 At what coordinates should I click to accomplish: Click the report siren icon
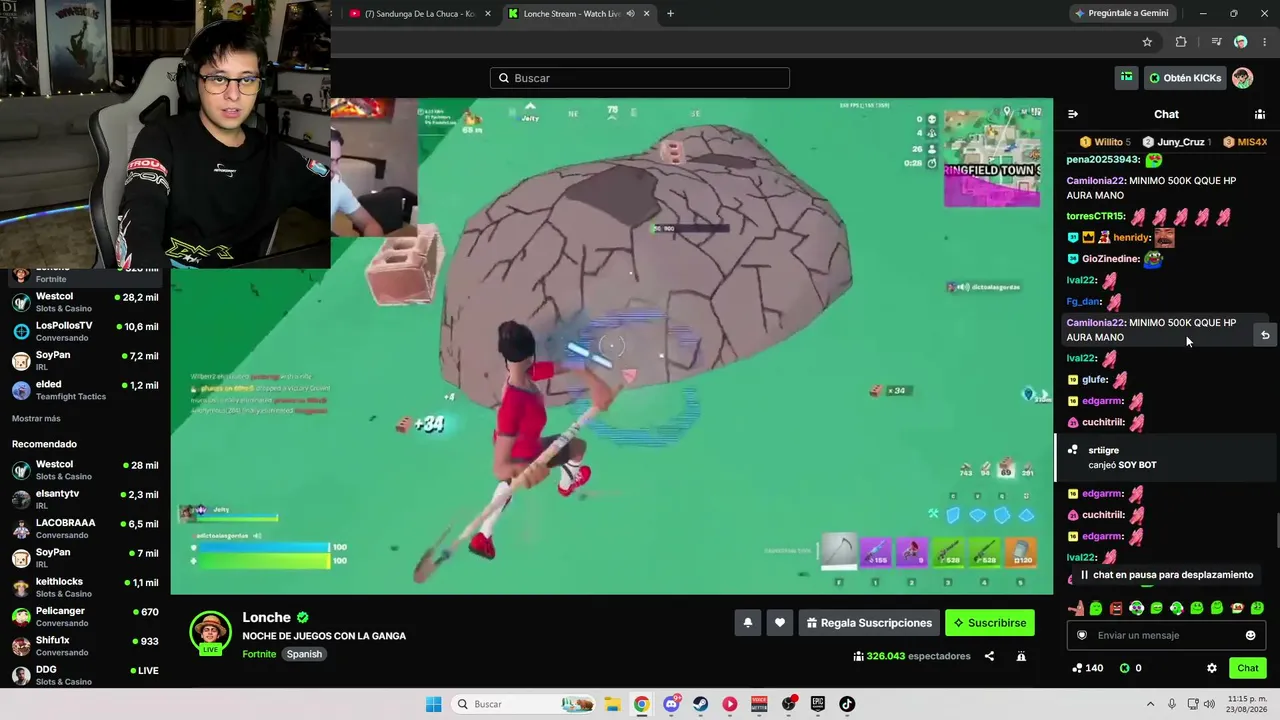[1021, 656]
